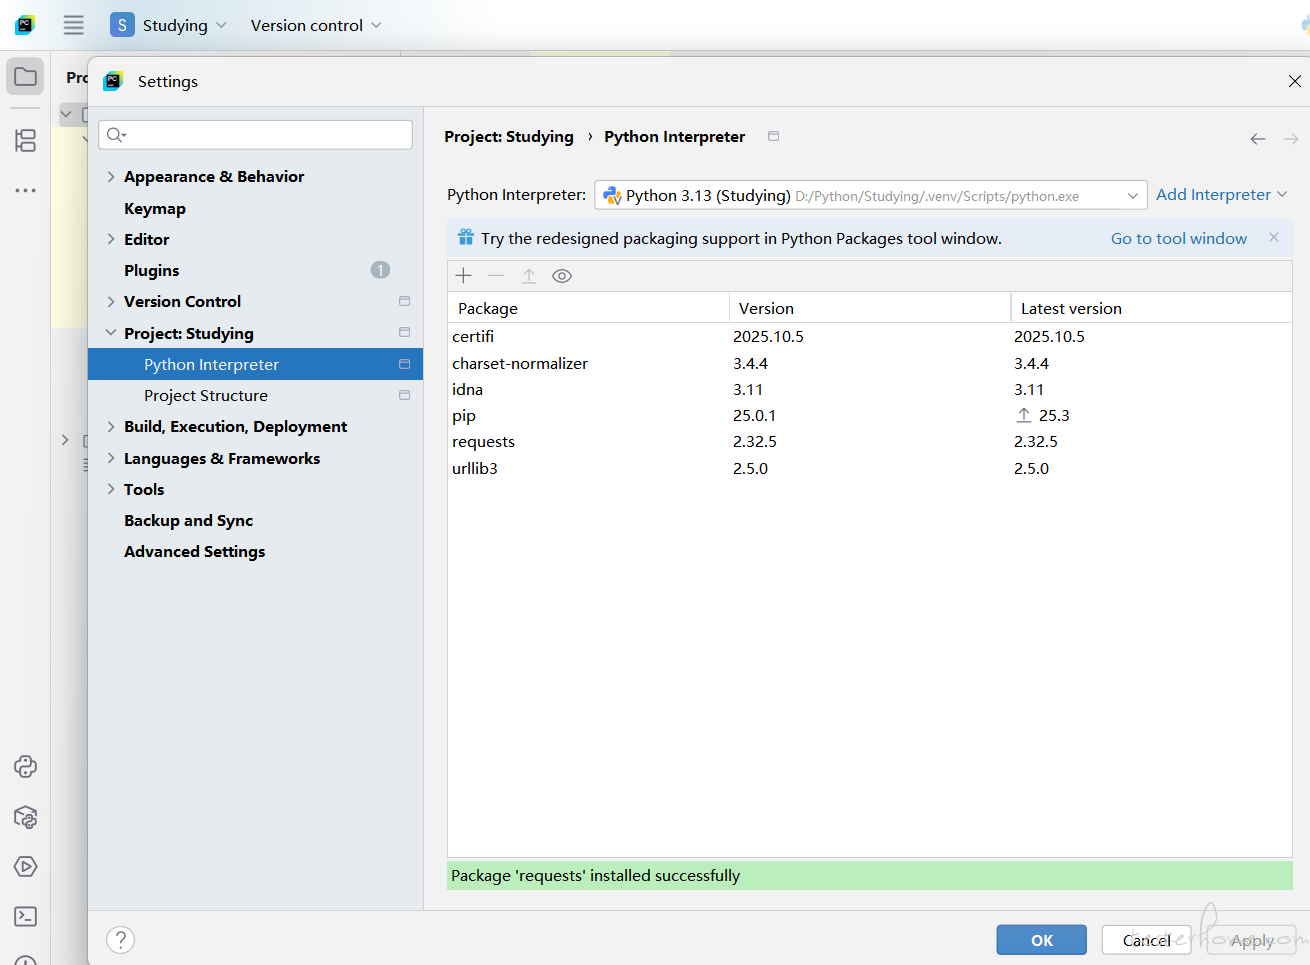
Task: Open the Python Packages tool icon
Action: point(26,817)
